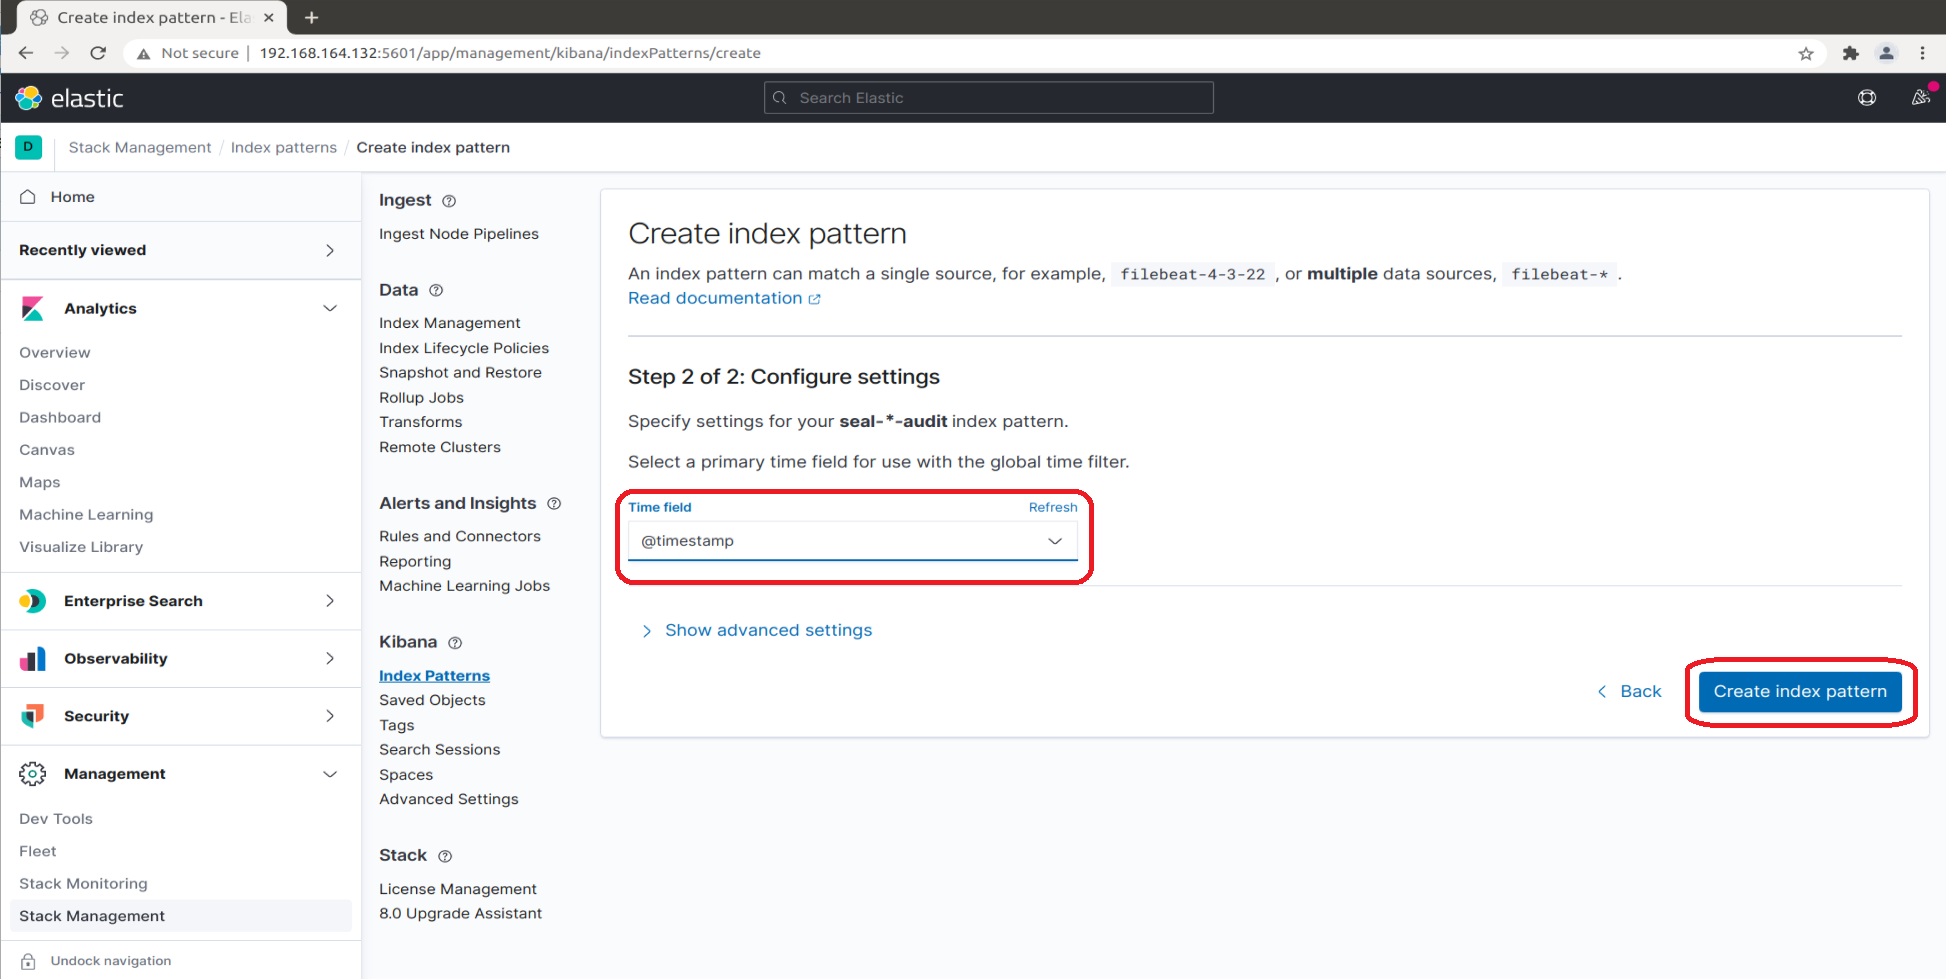Open the newsfeed celebration icon
The image size is (1946, 979).
coord(1920,98)
